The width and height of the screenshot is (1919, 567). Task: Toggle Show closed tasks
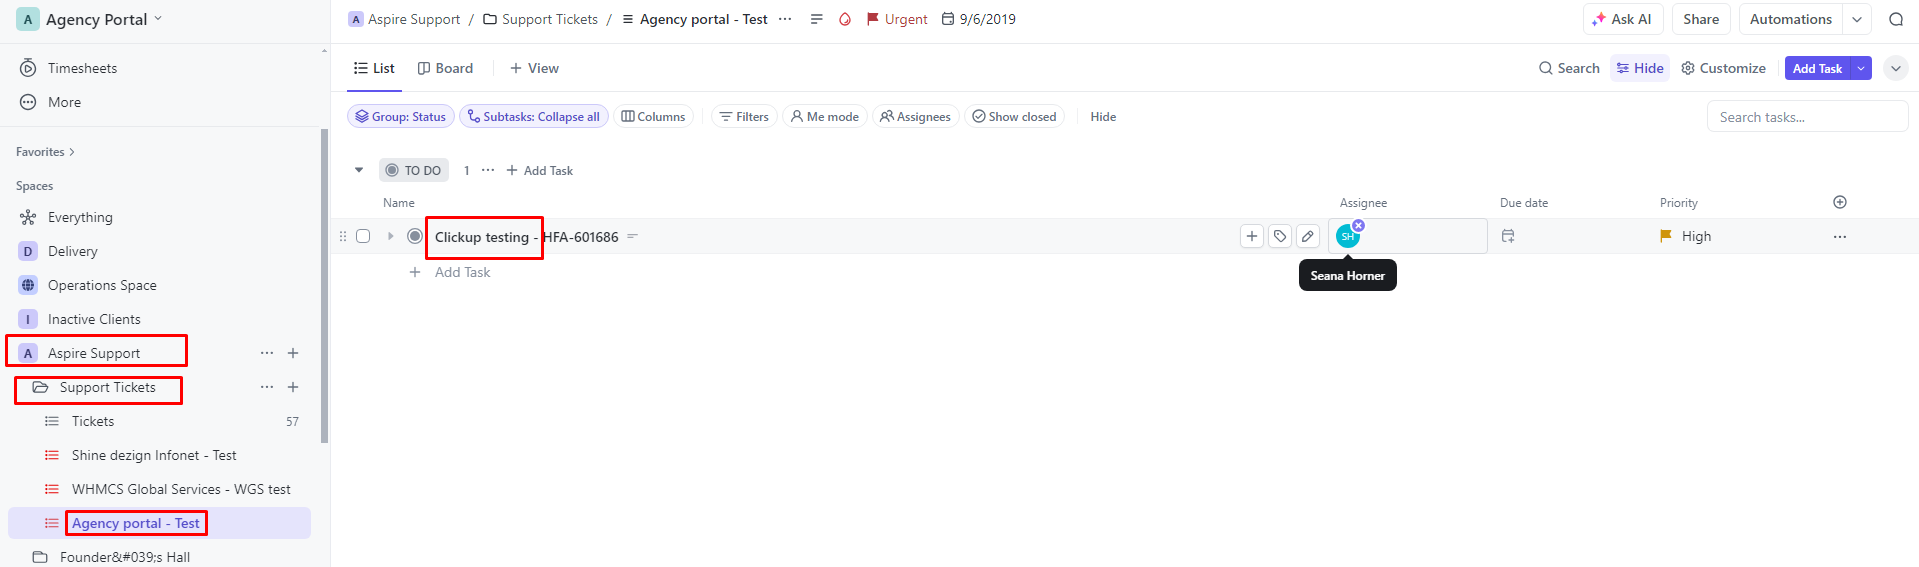(1014, 117)
